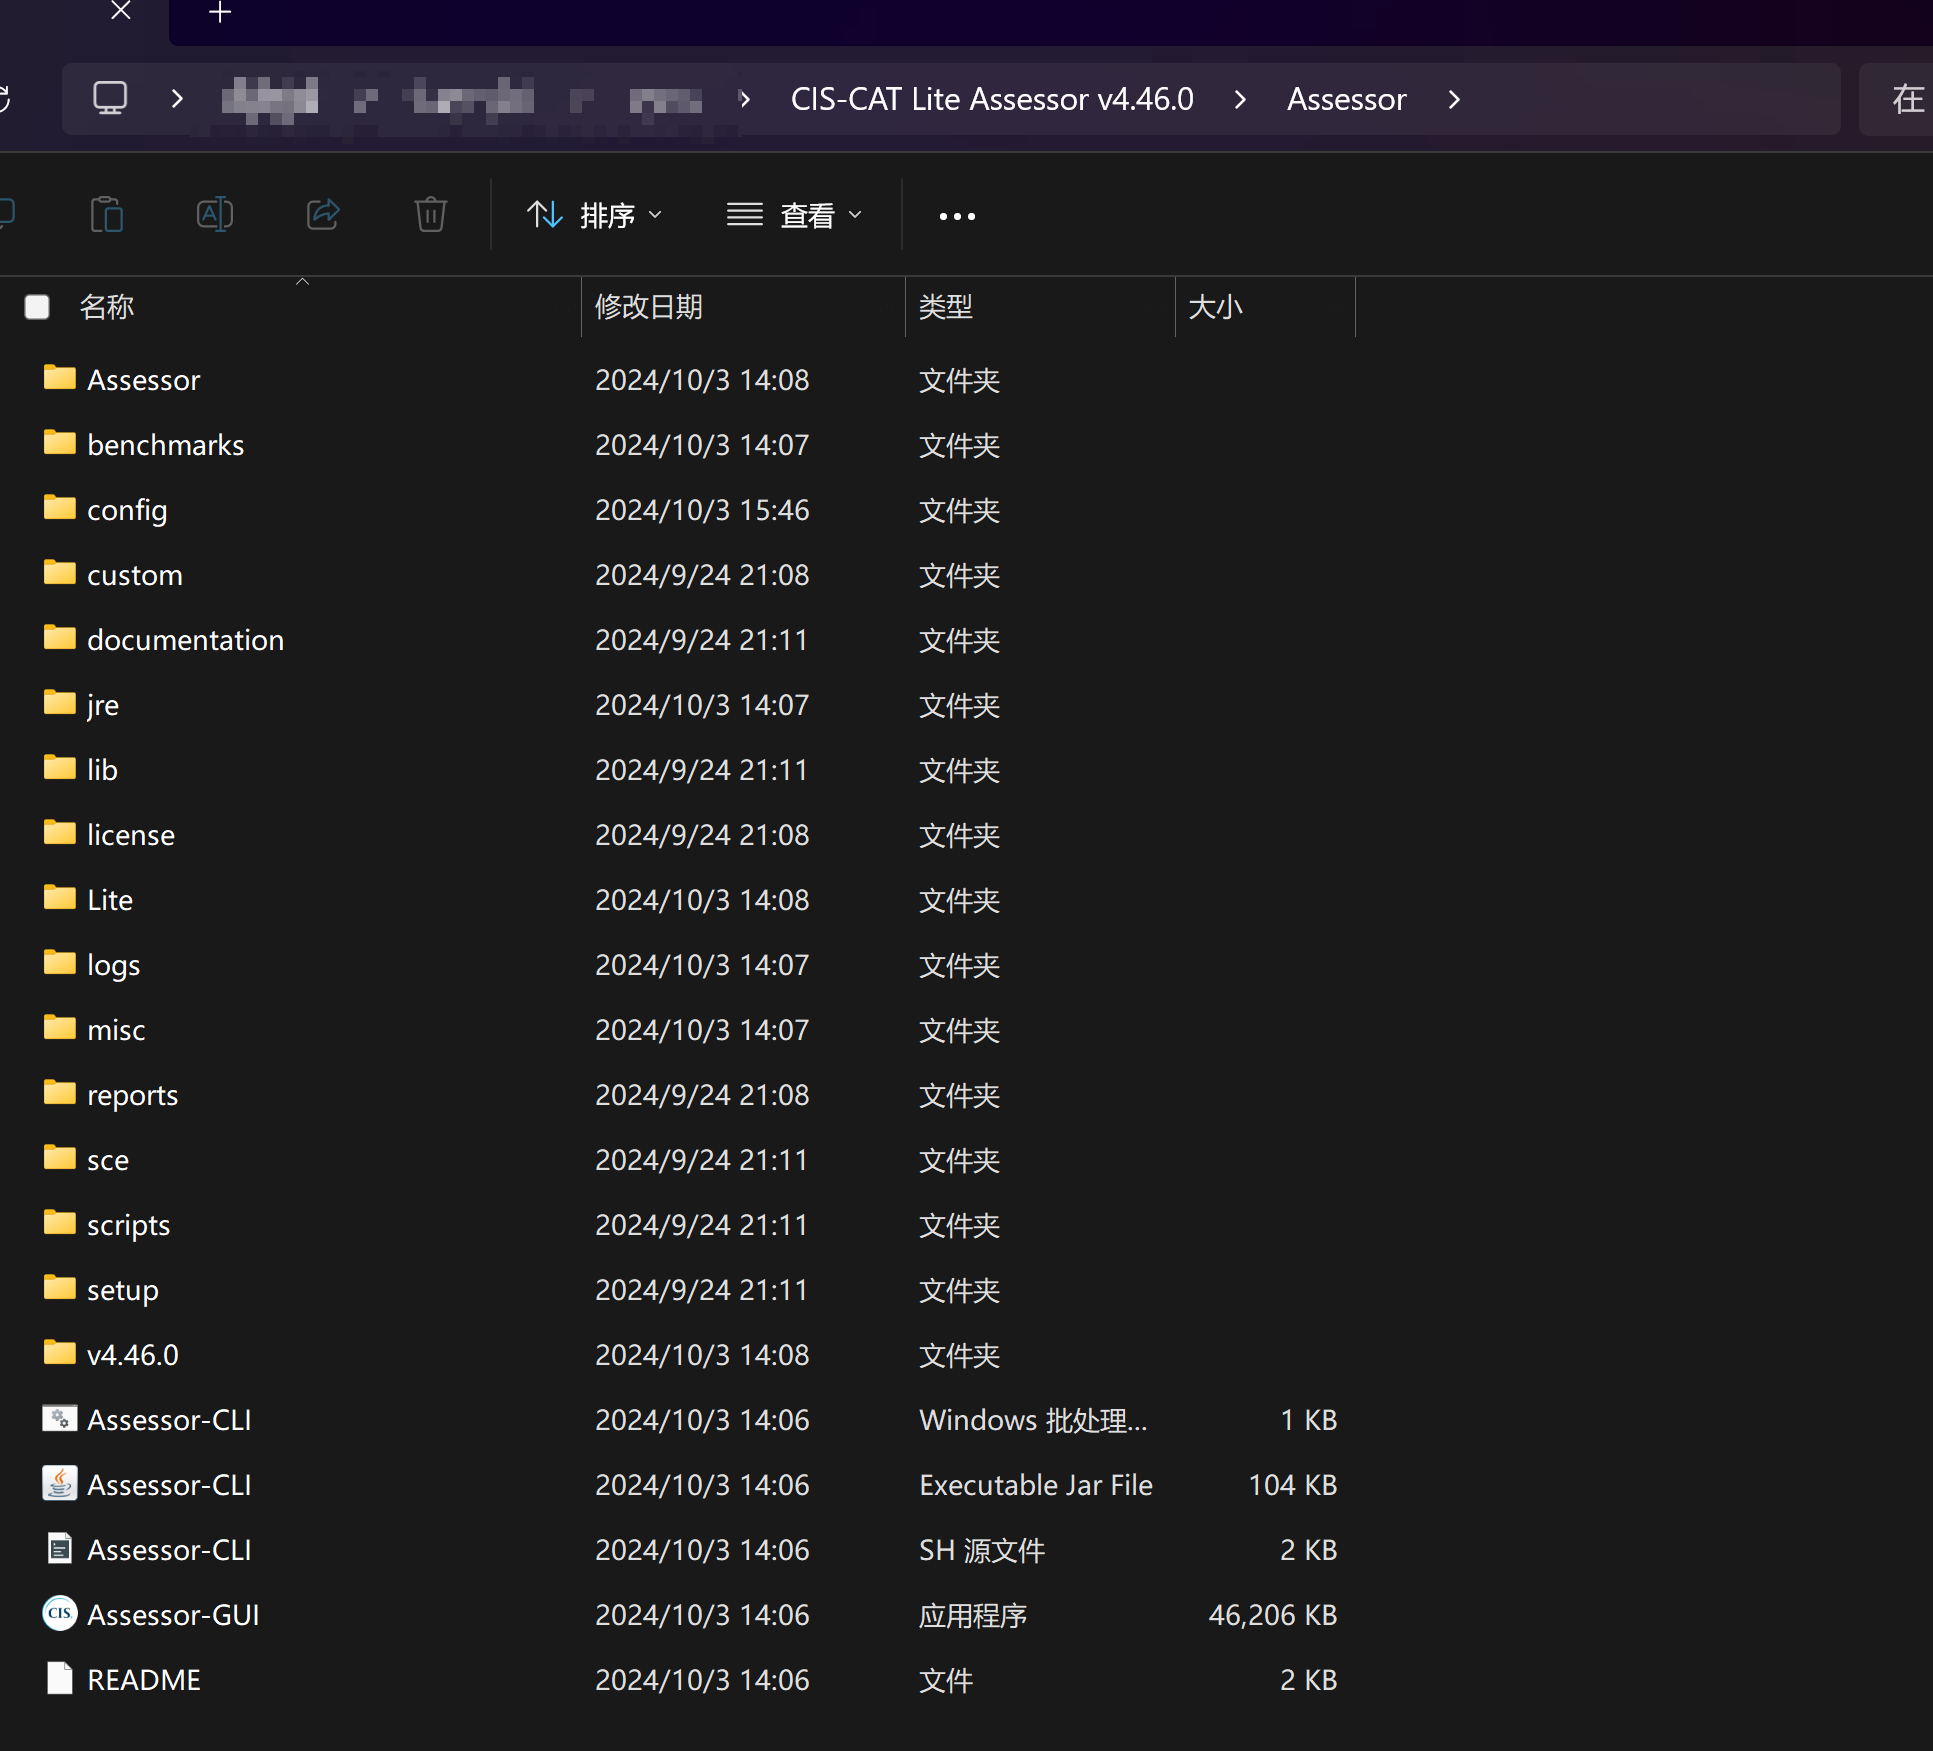Click the 46,206 KB size value
This screenshot has width=1933, height=1751.
1272,1615
